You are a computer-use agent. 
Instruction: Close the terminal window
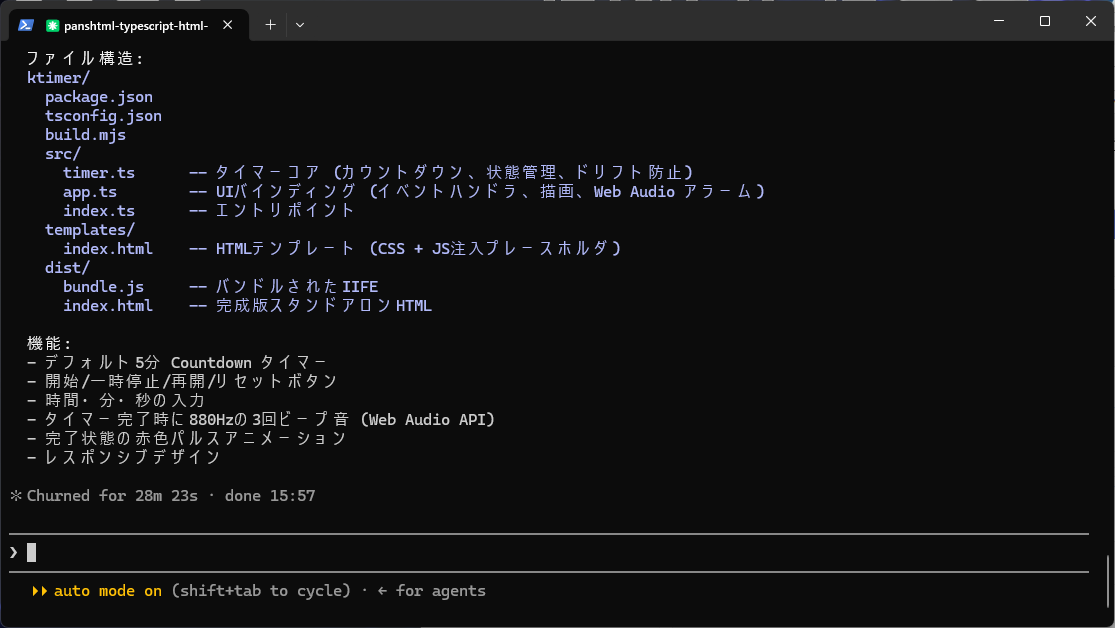pos(1091,21)
